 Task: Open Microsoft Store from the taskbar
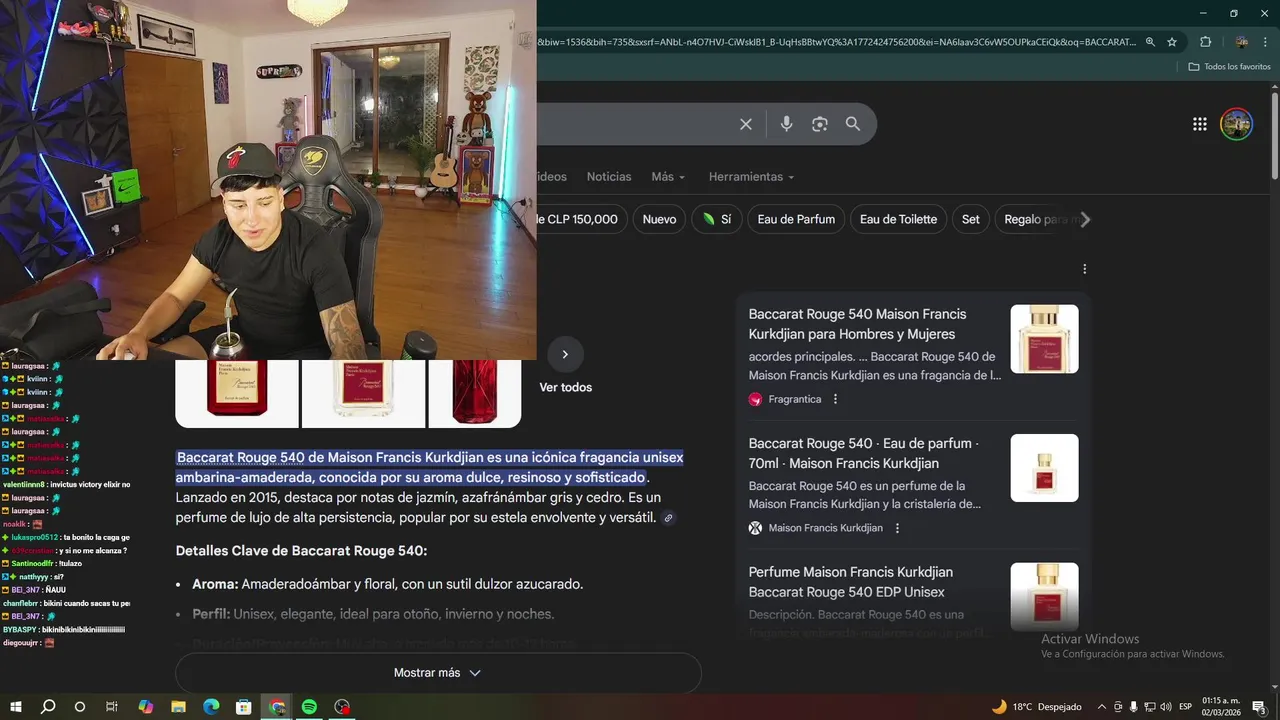coord(244,707)
